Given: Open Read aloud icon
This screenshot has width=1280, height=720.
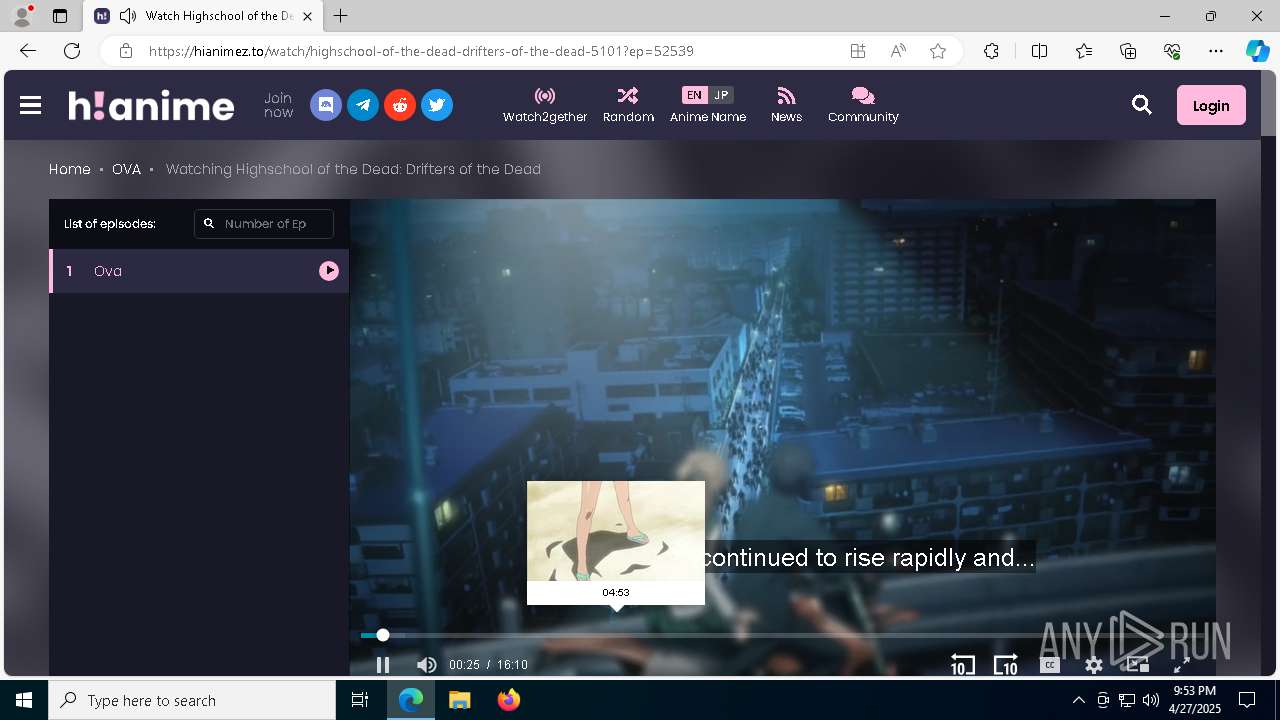Looking at the screenshot, I should (x=898, y=51).
